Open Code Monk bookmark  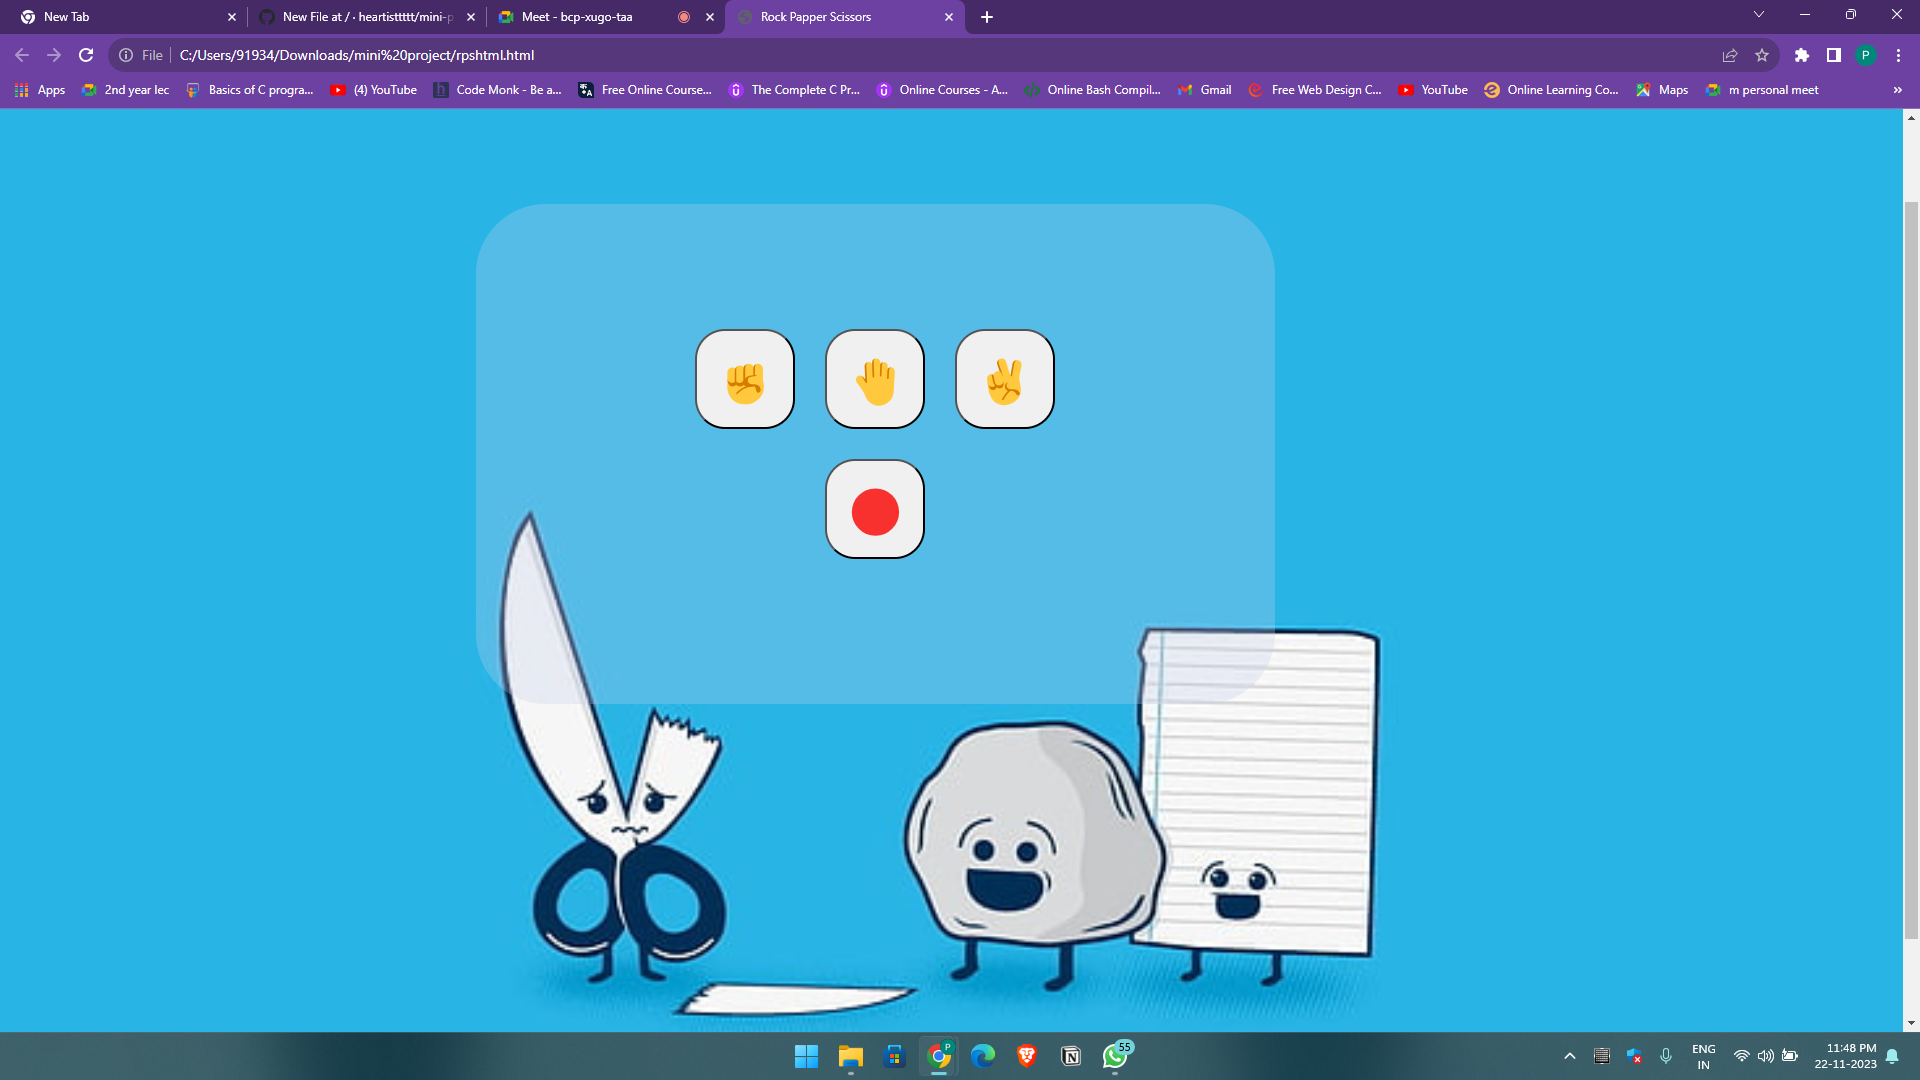click(x=497, y=90)
